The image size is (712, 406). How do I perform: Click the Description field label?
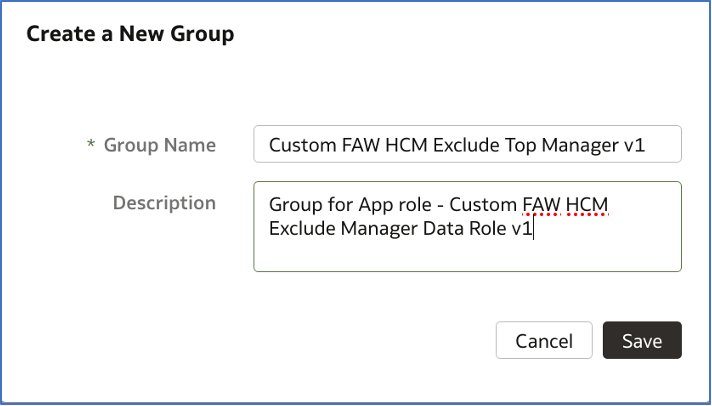click(x=164, y=202)
